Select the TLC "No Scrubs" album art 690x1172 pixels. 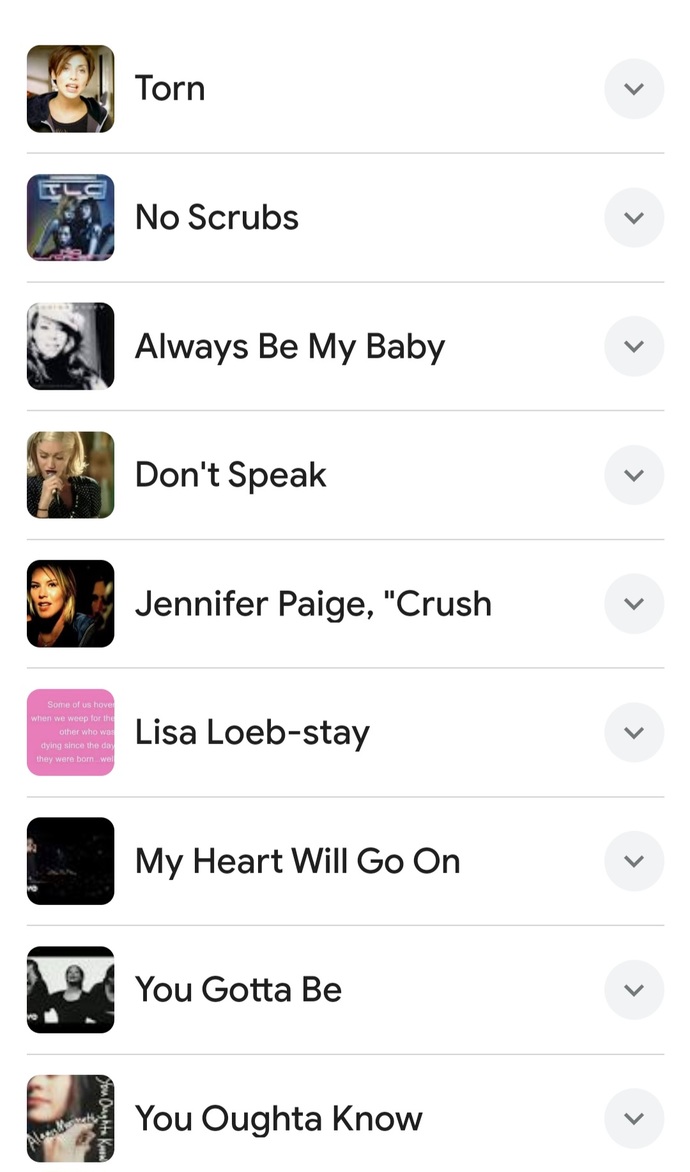pyautogui.click(x=70, y=217)
